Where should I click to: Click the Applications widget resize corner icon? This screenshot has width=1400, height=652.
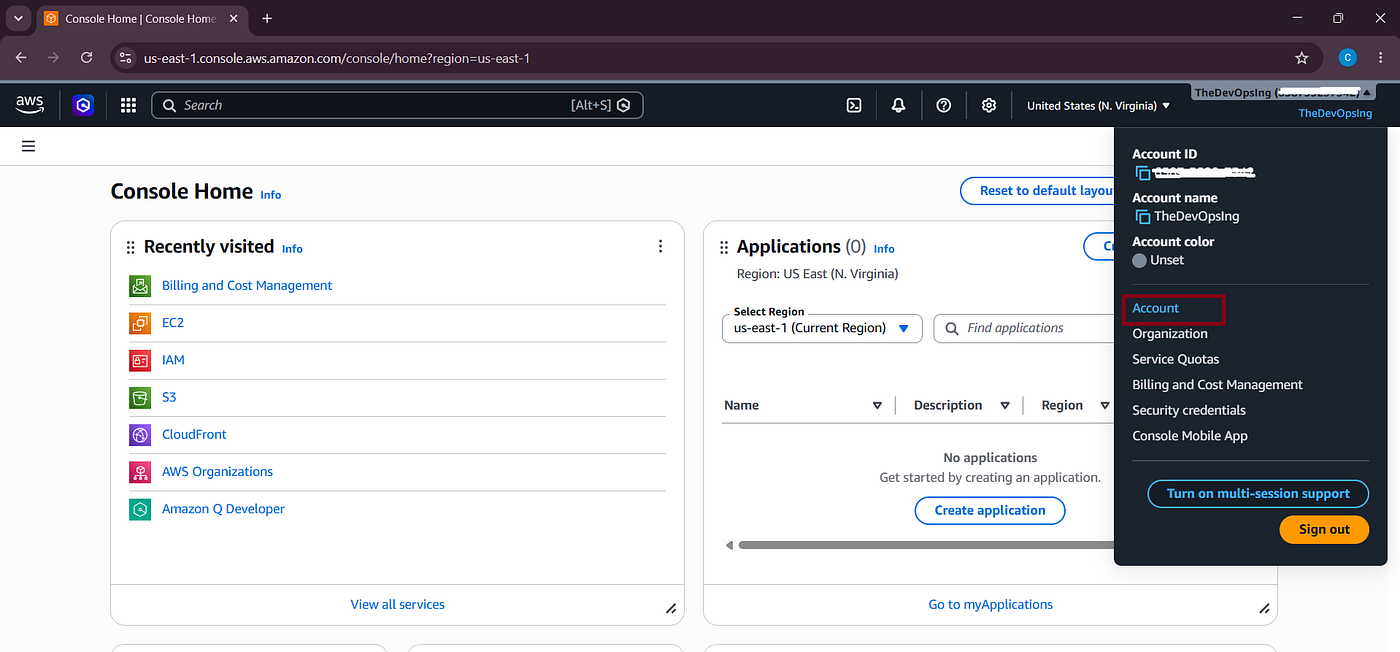1264,608
